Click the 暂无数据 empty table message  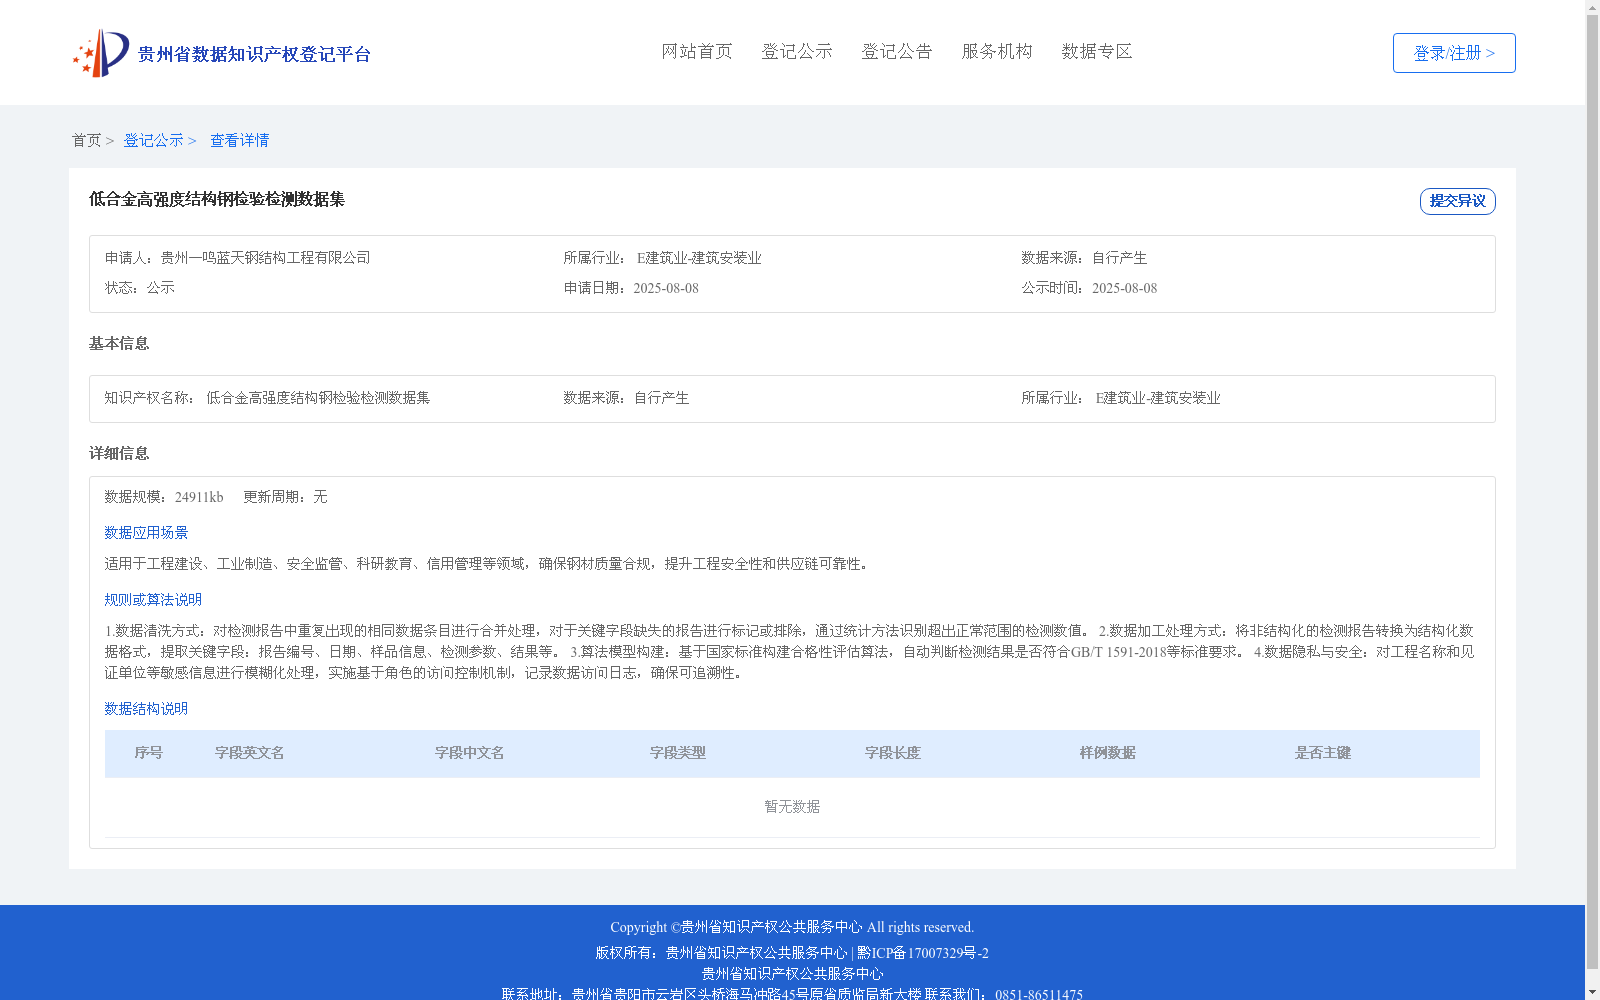[x=792, y=807]
